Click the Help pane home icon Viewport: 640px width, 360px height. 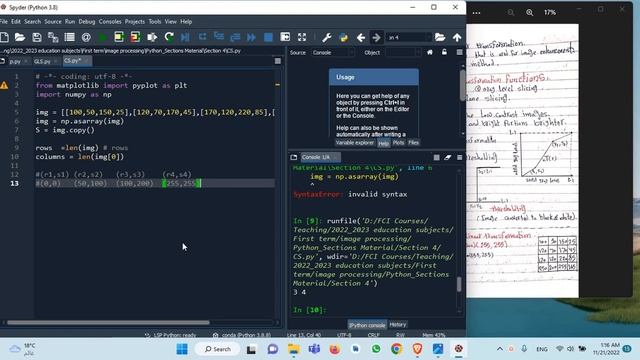430,52
